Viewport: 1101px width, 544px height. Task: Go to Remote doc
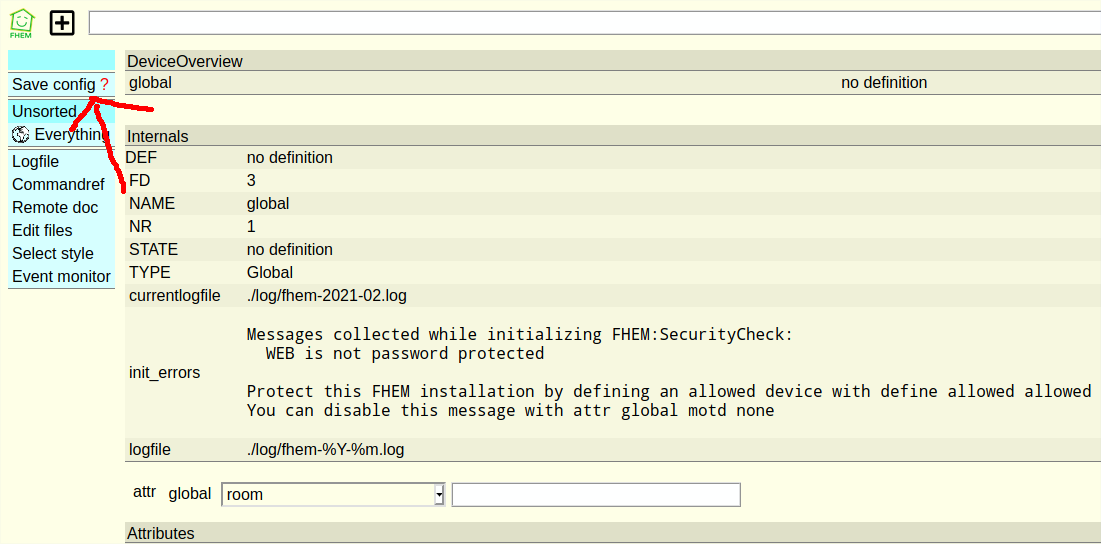(x=55, y=207)
